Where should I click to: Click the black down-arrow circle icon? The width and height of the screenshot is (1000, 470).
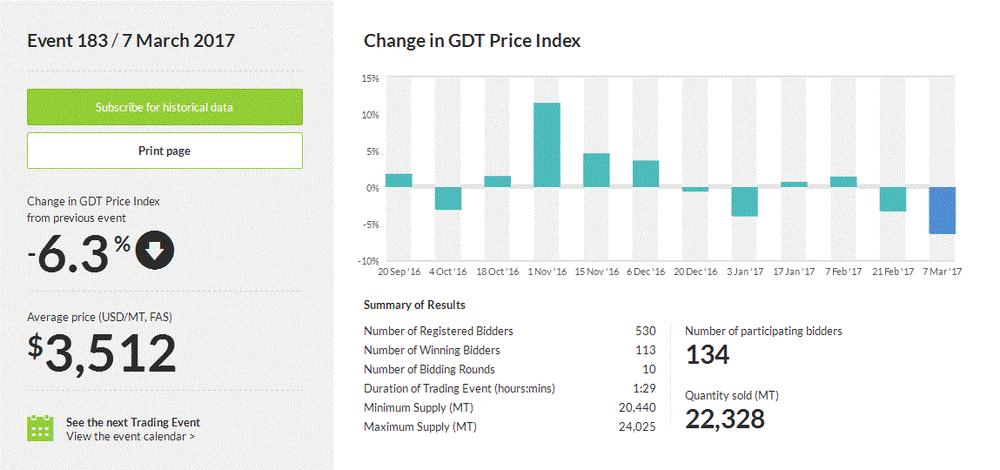tap(154, 251)
